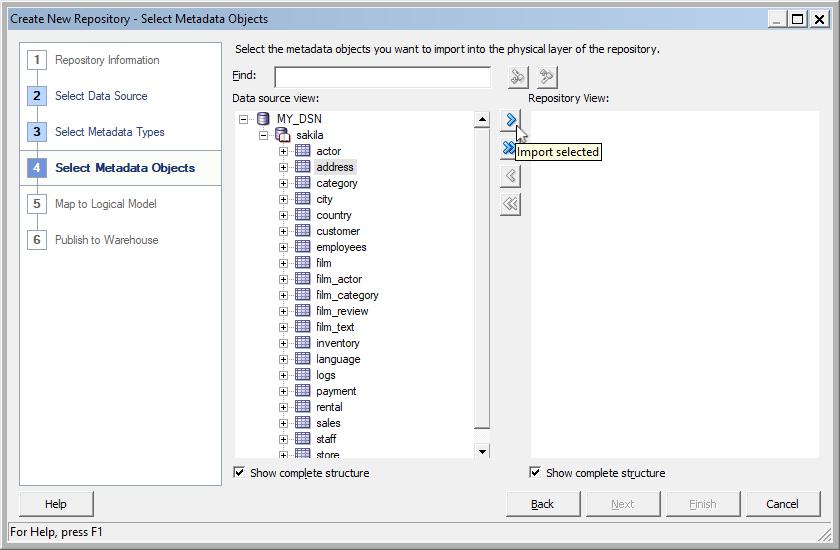Click the Remove all double-left-arrow button
The height and width of the screenshot is (550, 840).
[x=511, y=204]
